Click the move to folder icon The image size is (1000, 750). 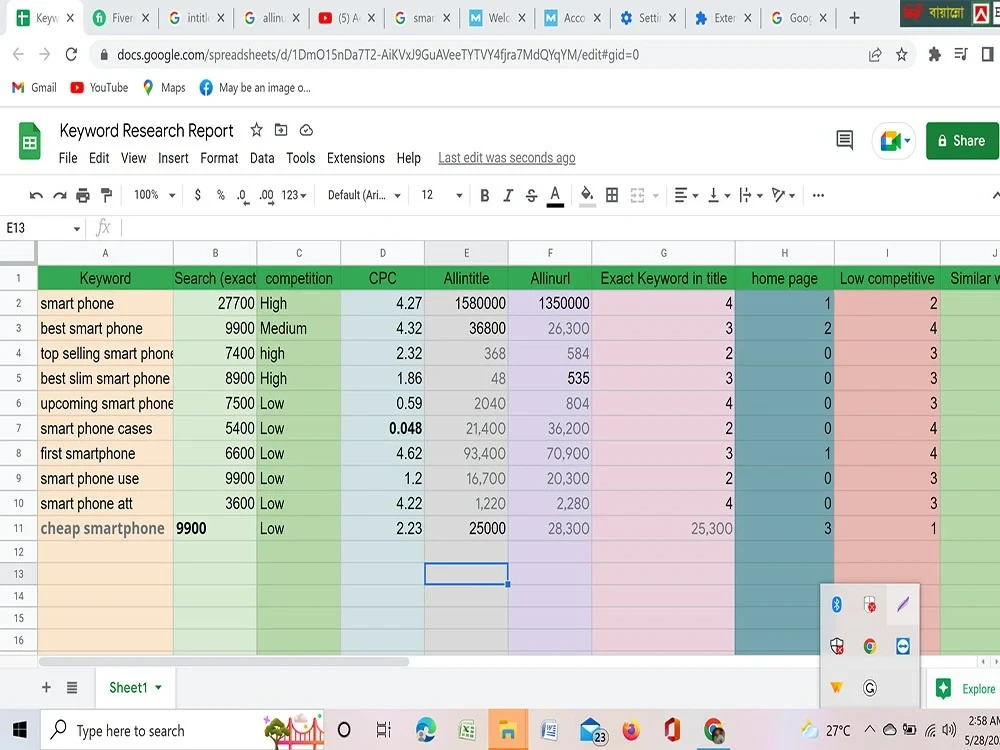pos(281,130)
